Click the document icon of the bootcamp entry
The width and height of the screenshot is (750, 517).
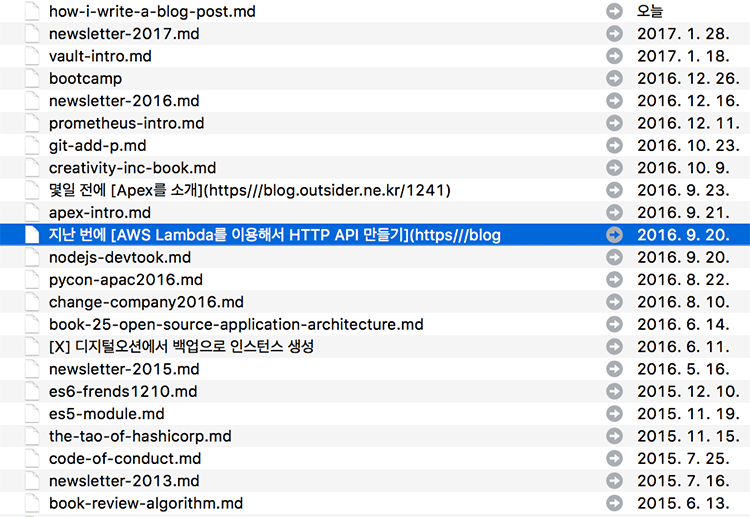pyautogui.click(x=32, y=78)
